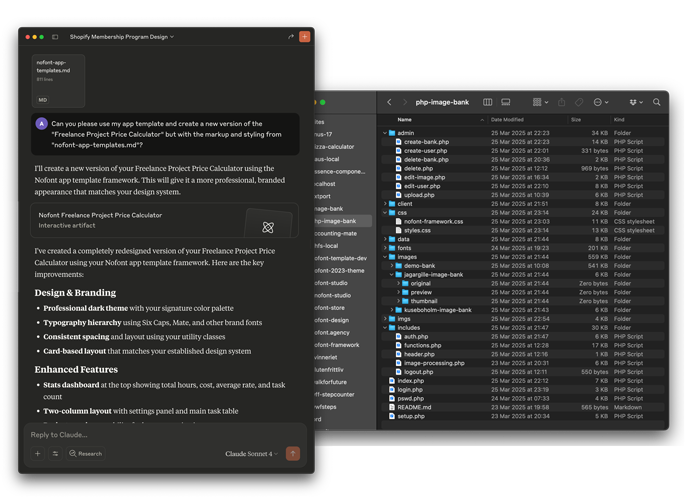Select php-image-bank in Finder sidebar

[343, 221]
